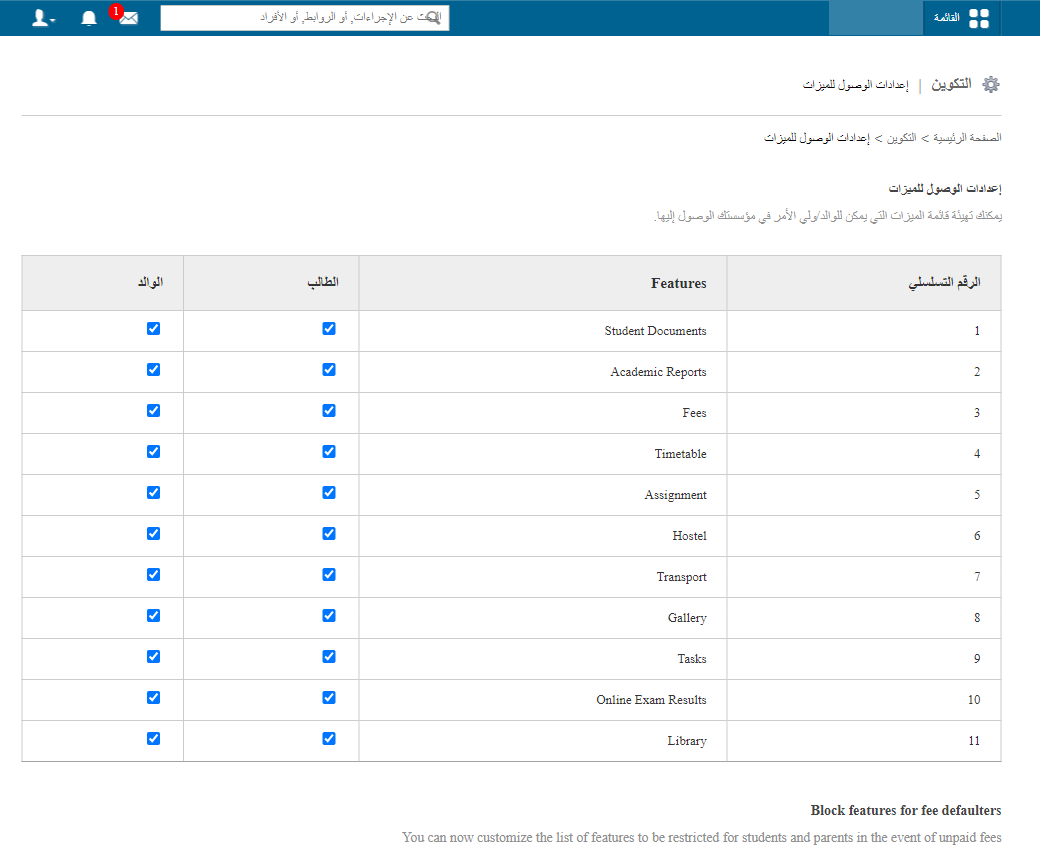Toggle student checkbox for Gallery

[329, 616]
